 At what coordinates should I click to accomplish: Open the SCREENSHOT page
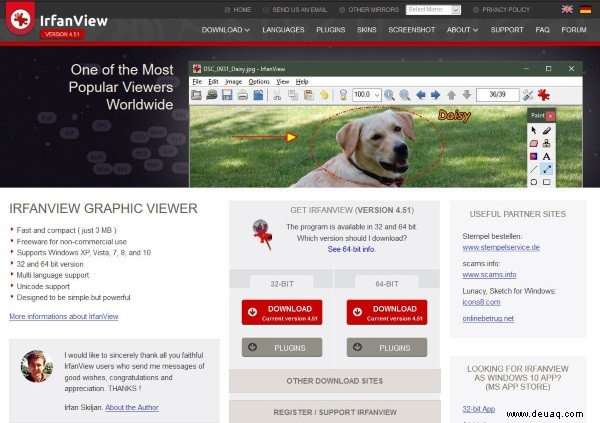pos(411,30)
